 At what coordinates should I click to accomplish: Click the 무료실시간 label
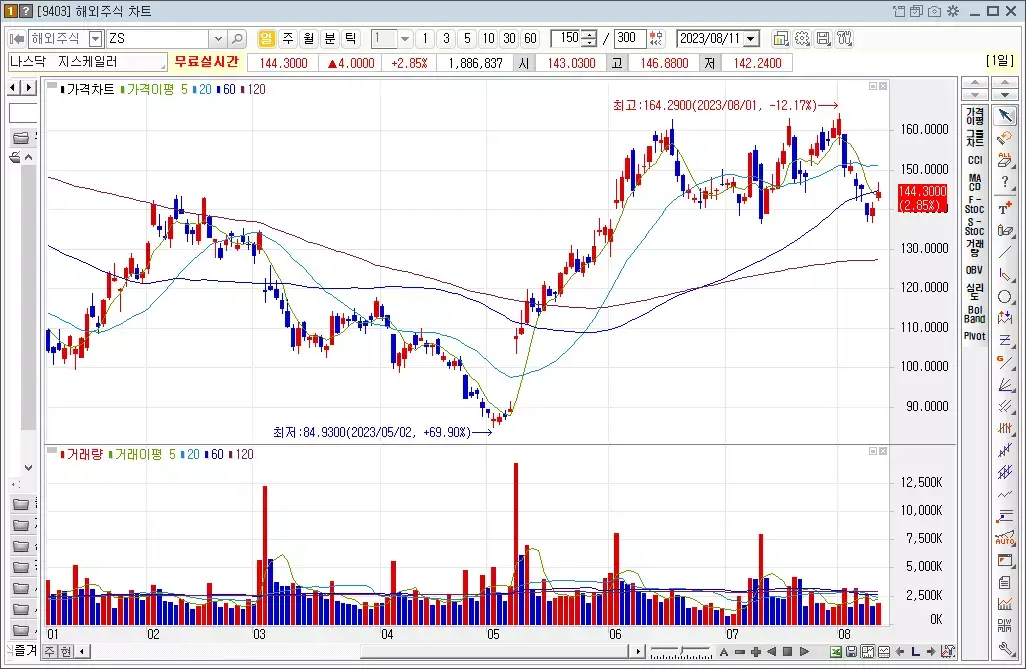[x=207, y=62]
